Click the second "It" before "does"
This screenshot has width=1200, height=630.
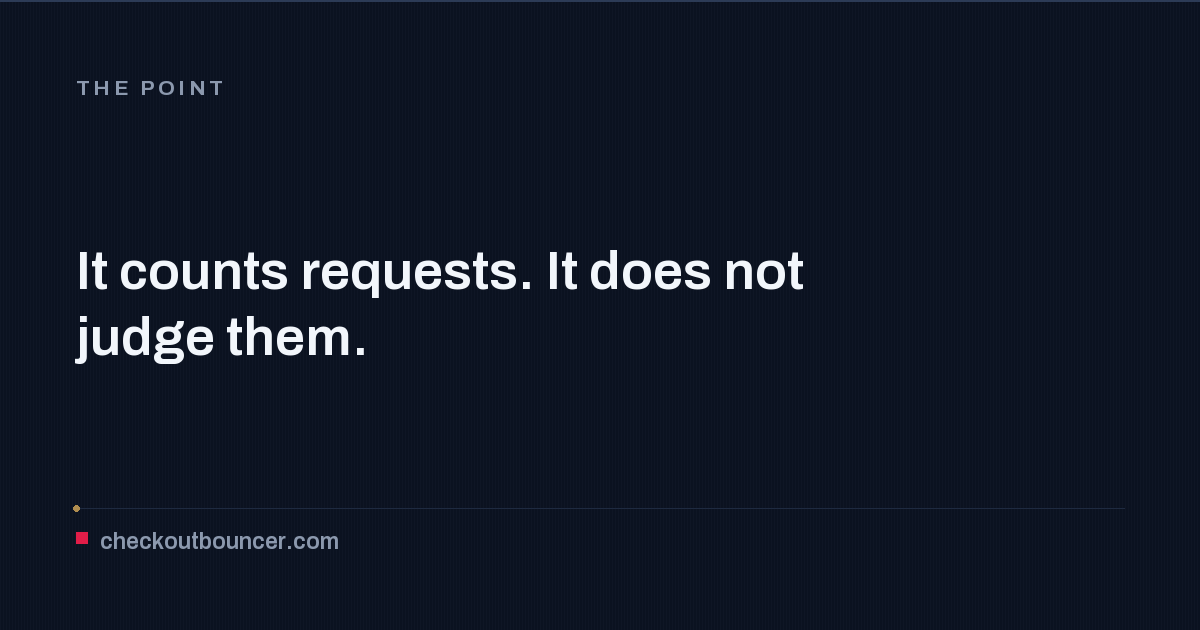click(x=562, y=272)
